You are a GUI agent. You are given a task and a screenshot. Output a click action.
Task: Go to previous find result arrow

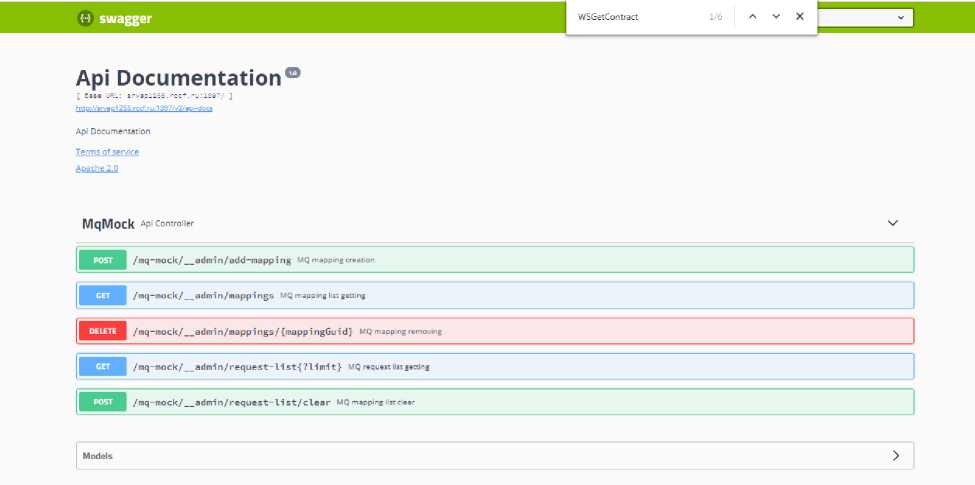point(752,17)
